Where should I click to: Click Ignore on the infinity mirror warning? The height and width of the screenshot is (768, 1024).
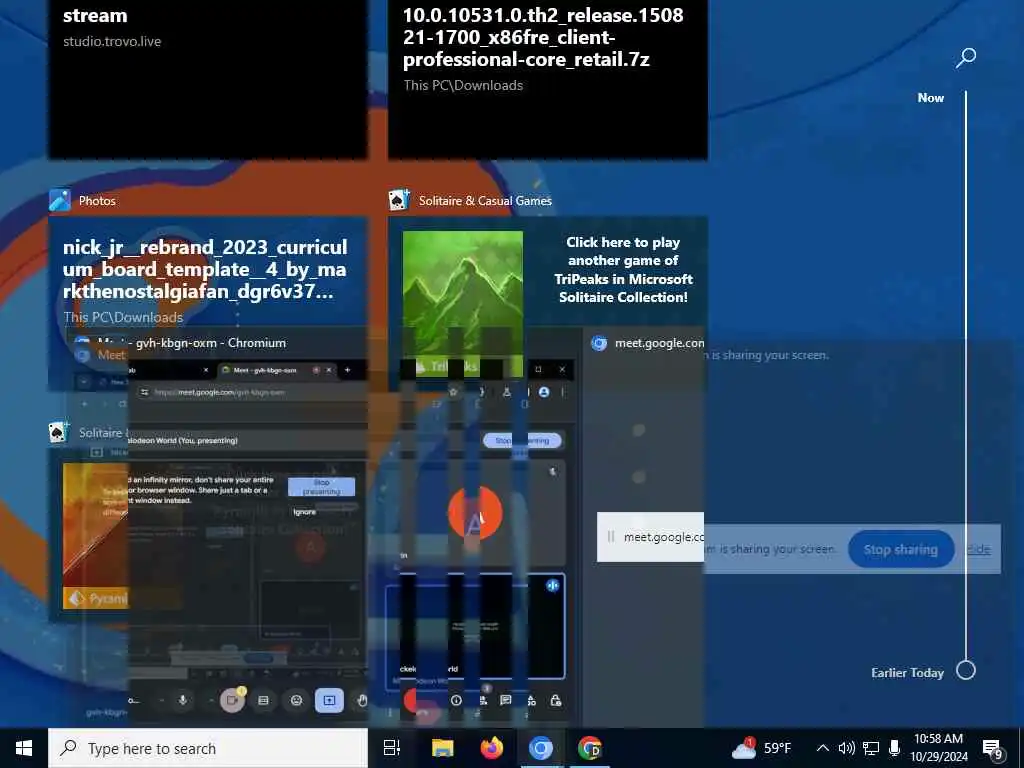(304, 512)
